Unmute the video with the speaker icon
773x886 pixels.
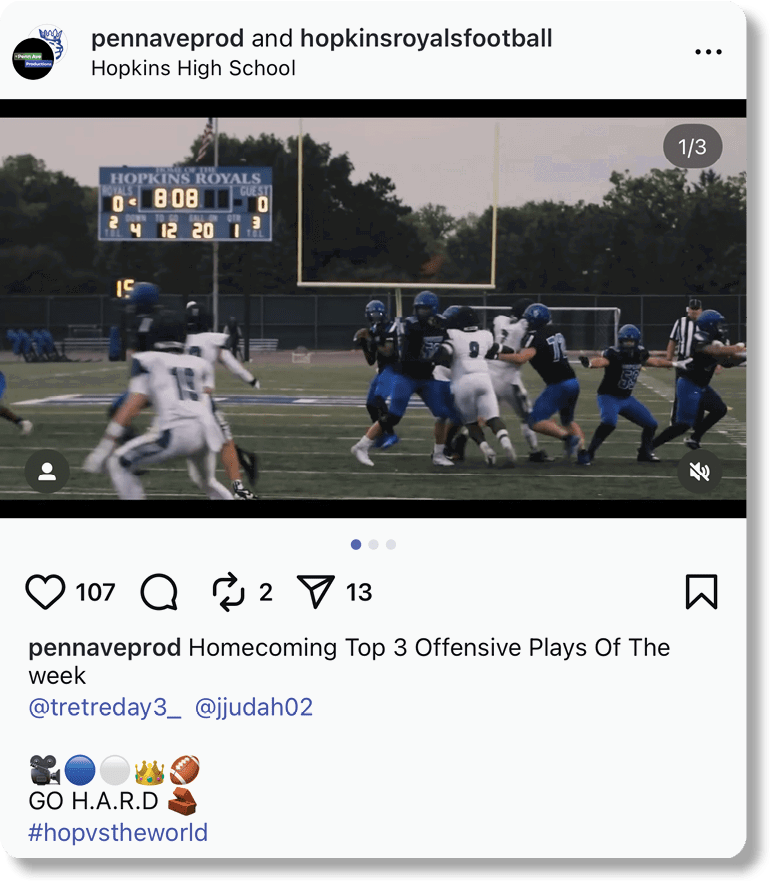(x=700, y=471)
